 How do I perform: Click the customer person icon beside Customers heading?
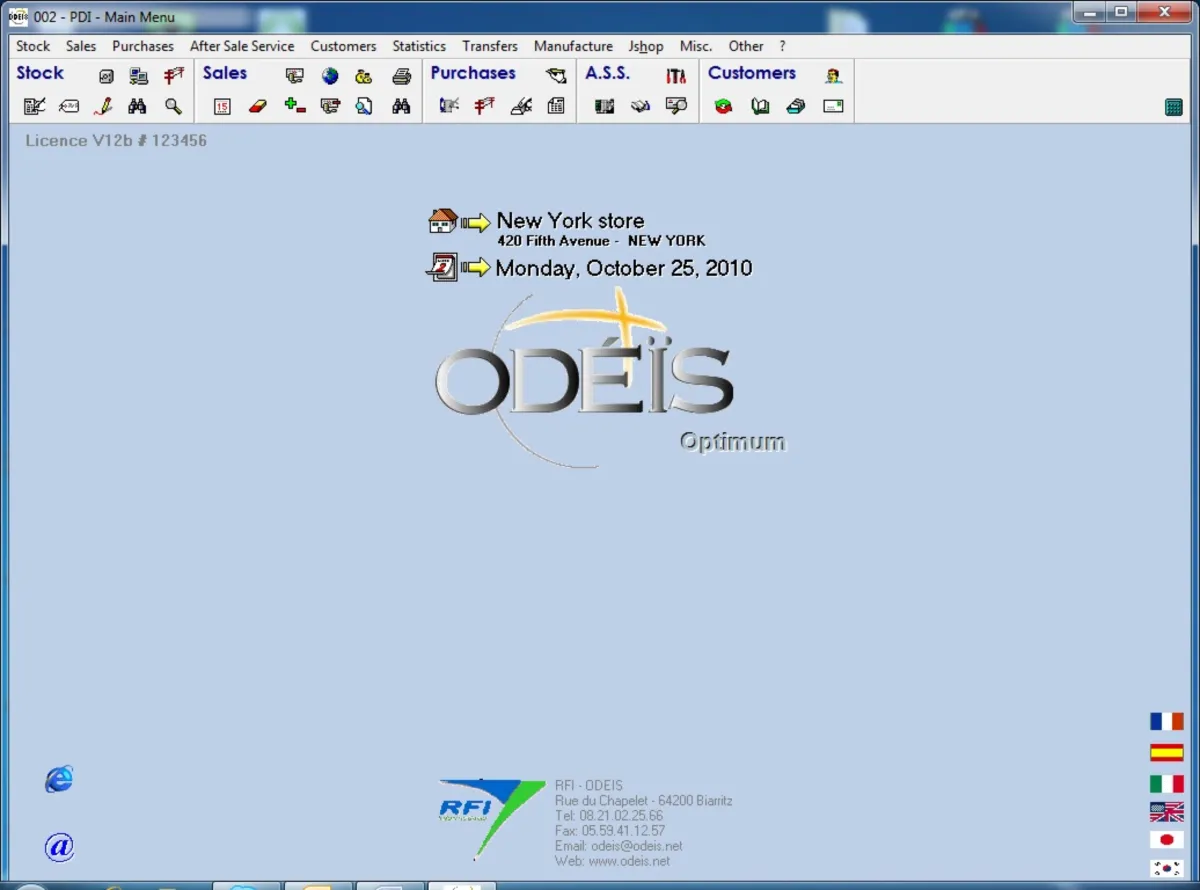pyautogui.click(x=833, y=76)
